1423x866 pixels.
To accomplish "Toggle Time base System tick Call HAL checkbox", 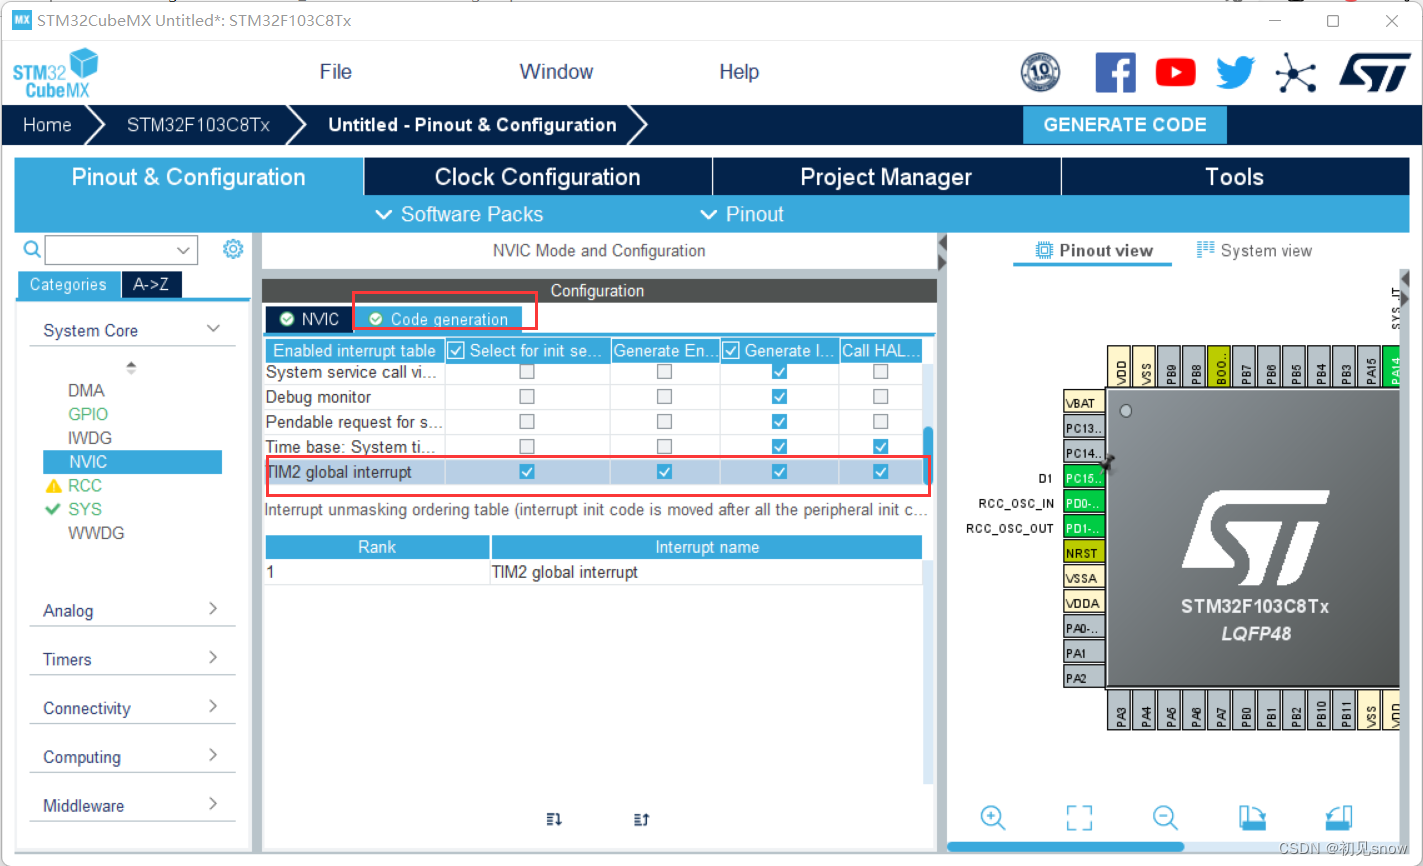I will (880, 446).
